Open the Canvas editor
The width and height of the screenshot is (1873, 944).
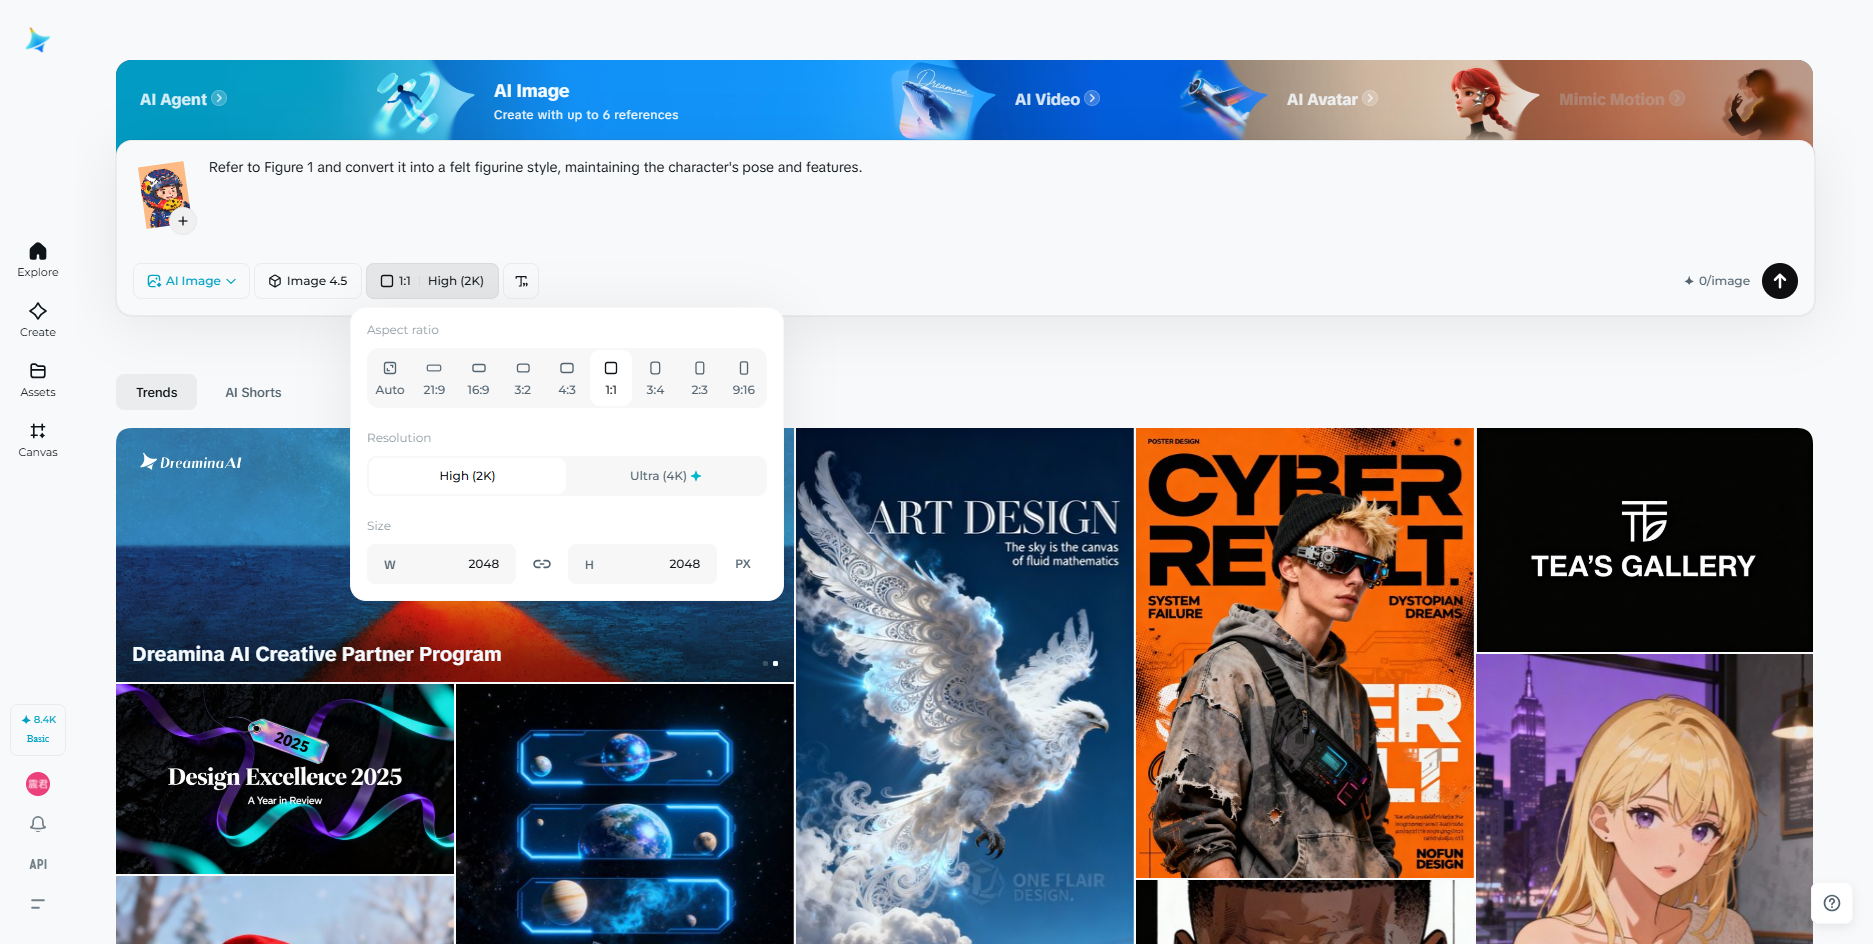tap(38, 439)
